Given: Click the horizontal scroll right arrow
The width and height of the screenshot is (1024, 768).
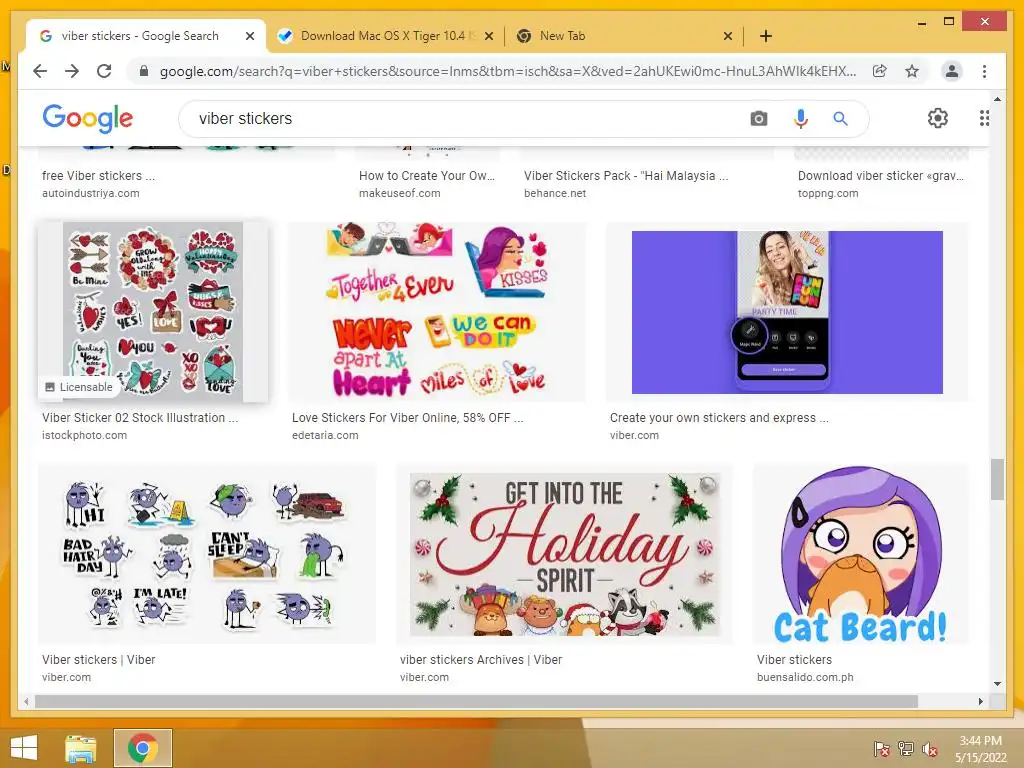Looking at the screenshot, I should click(980, 701).
